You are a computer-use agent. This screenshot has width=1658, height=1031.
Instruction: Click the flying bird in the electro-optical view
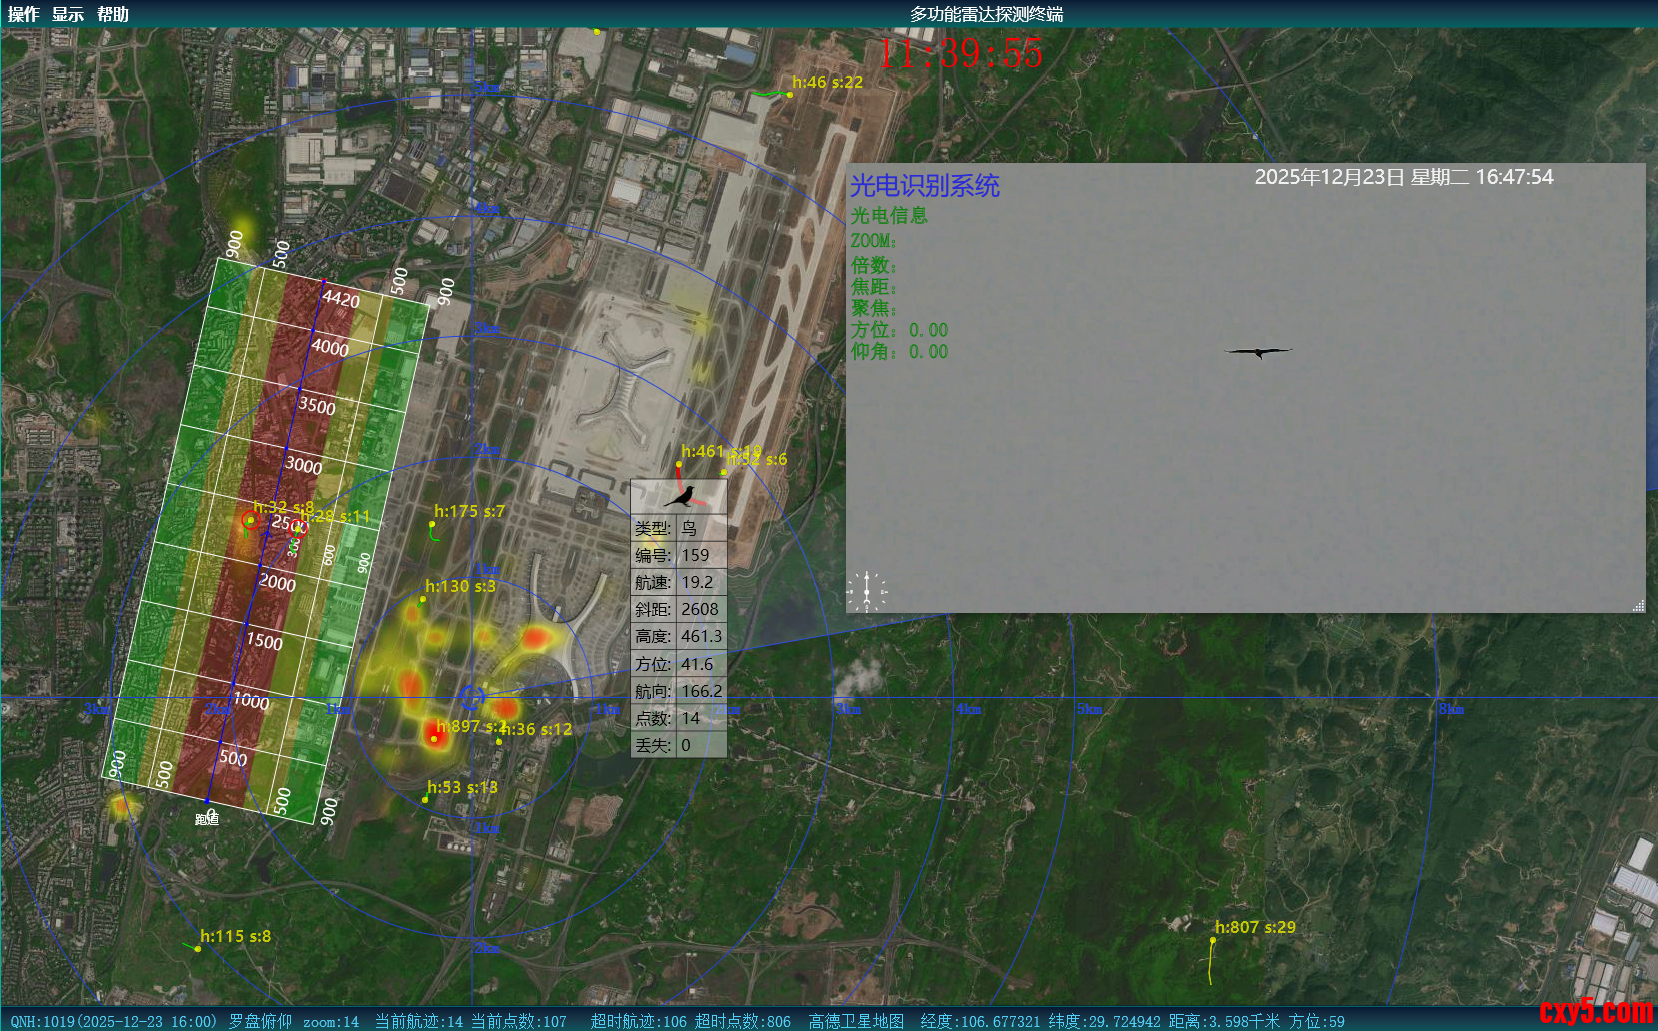point(1258,351)
